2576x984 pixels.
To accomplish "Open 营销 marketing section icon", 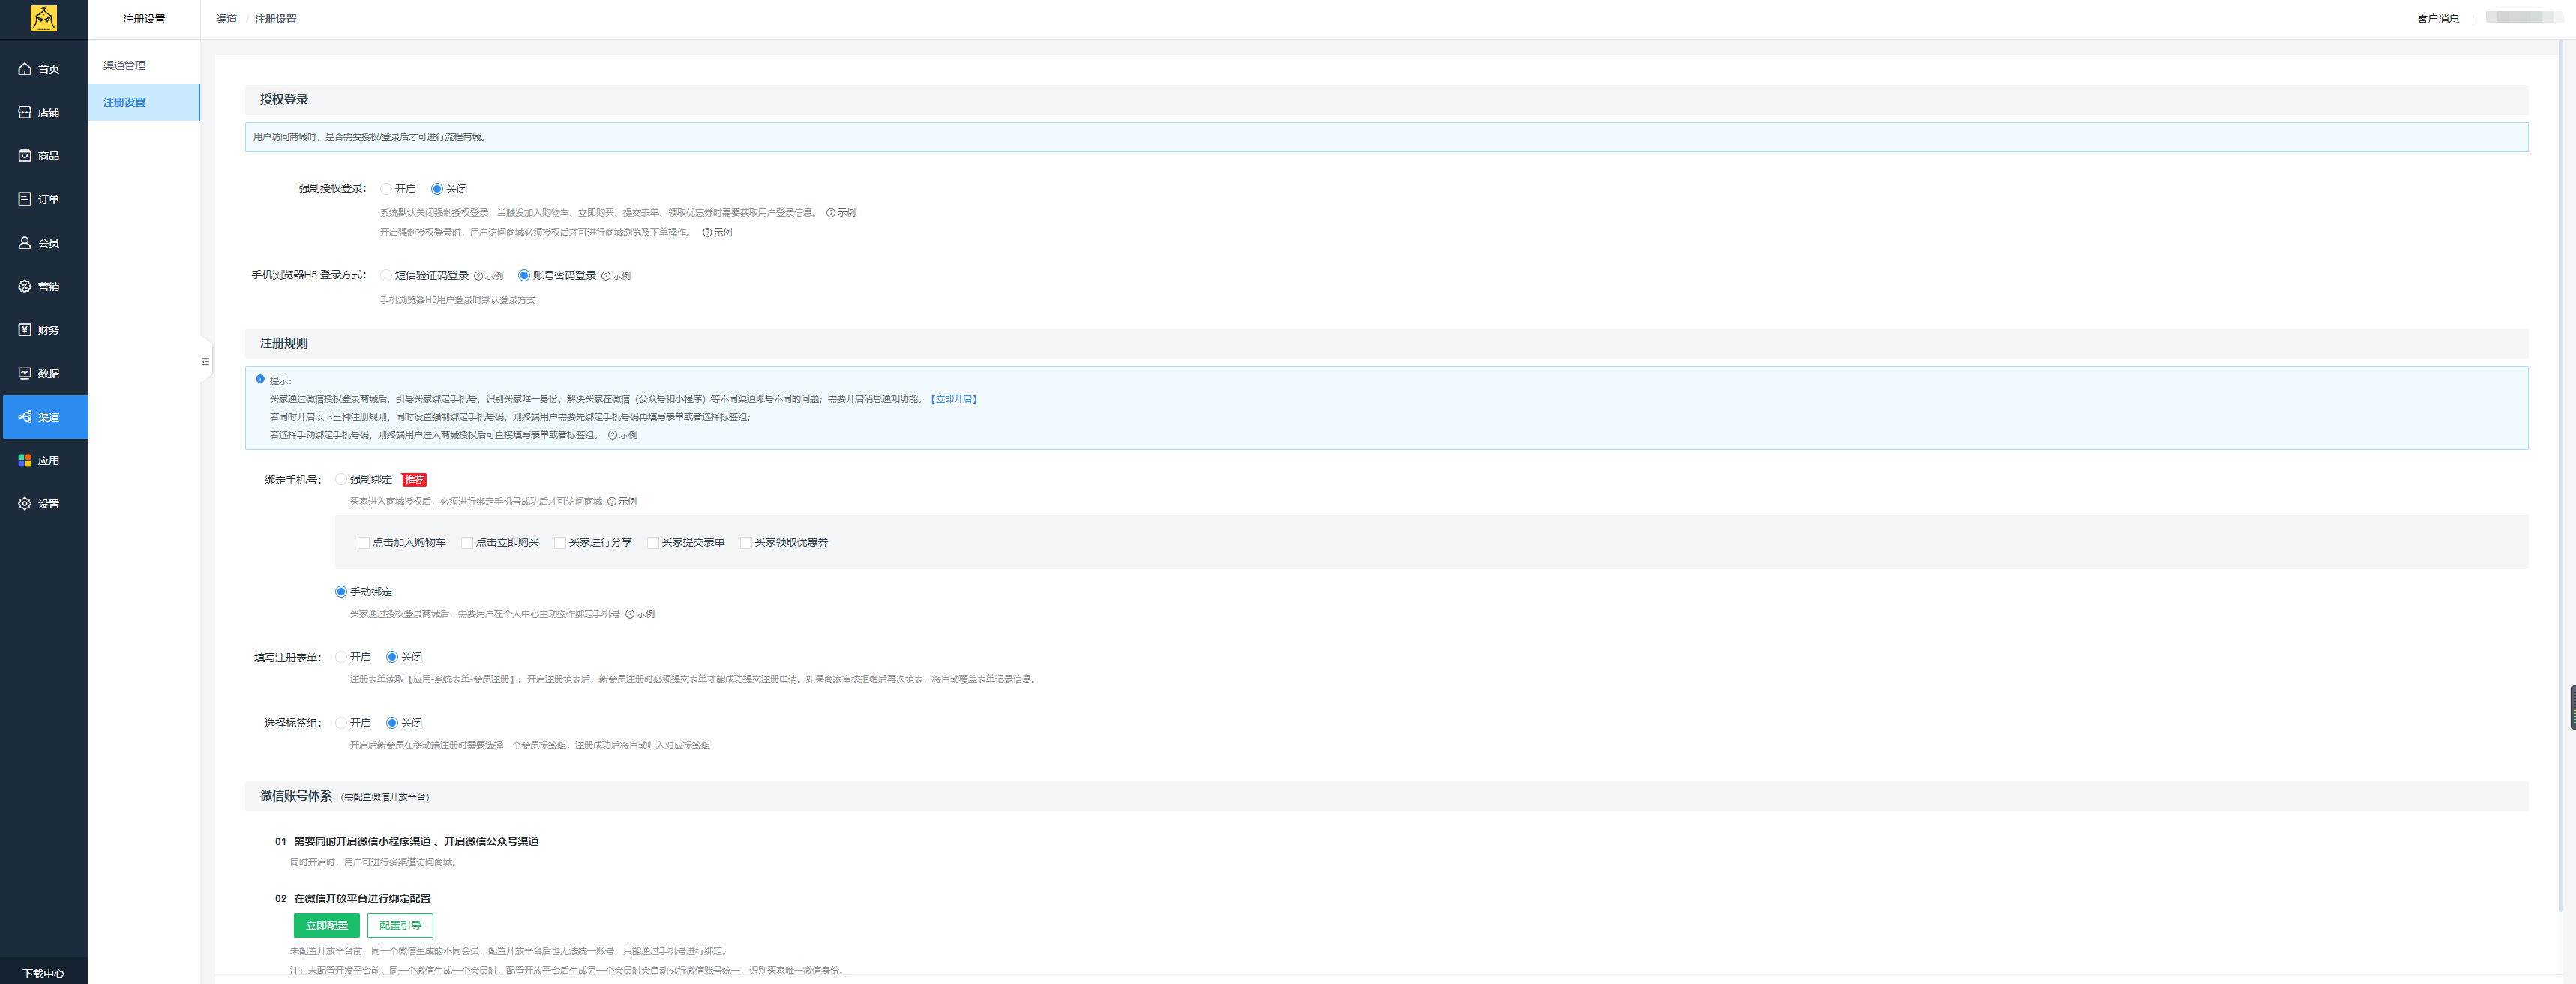I will [x=25, y=286].
